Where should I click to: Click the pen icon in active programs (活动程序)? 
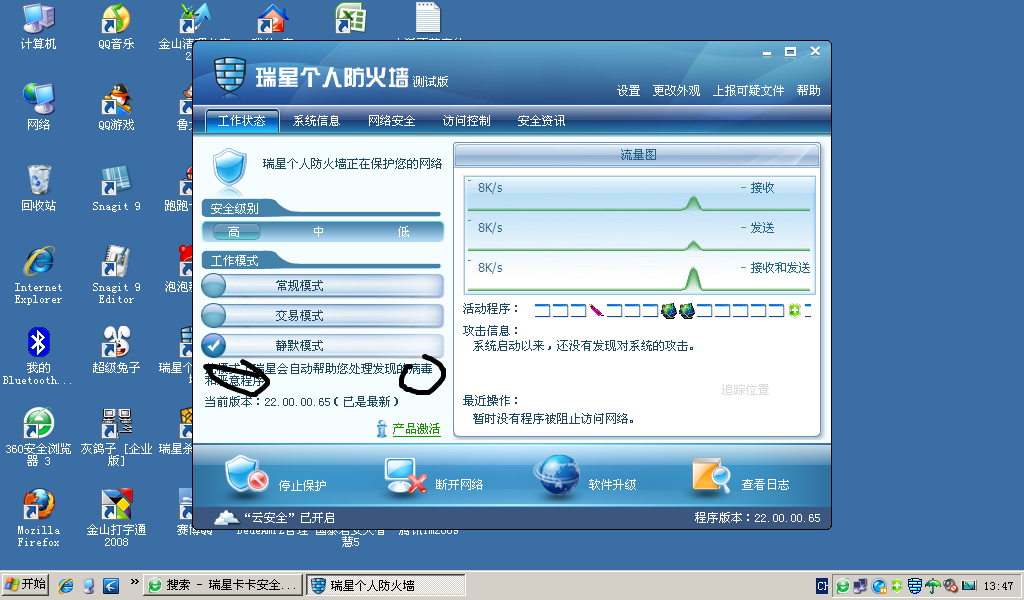point(596,310)
